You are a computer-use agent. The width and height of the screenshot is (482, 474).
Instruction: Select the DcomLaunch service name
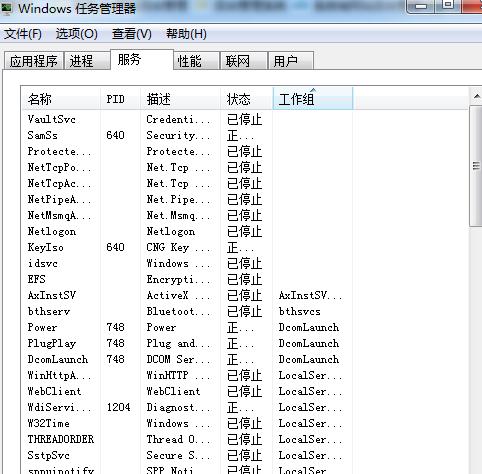[x=58, y=359]
